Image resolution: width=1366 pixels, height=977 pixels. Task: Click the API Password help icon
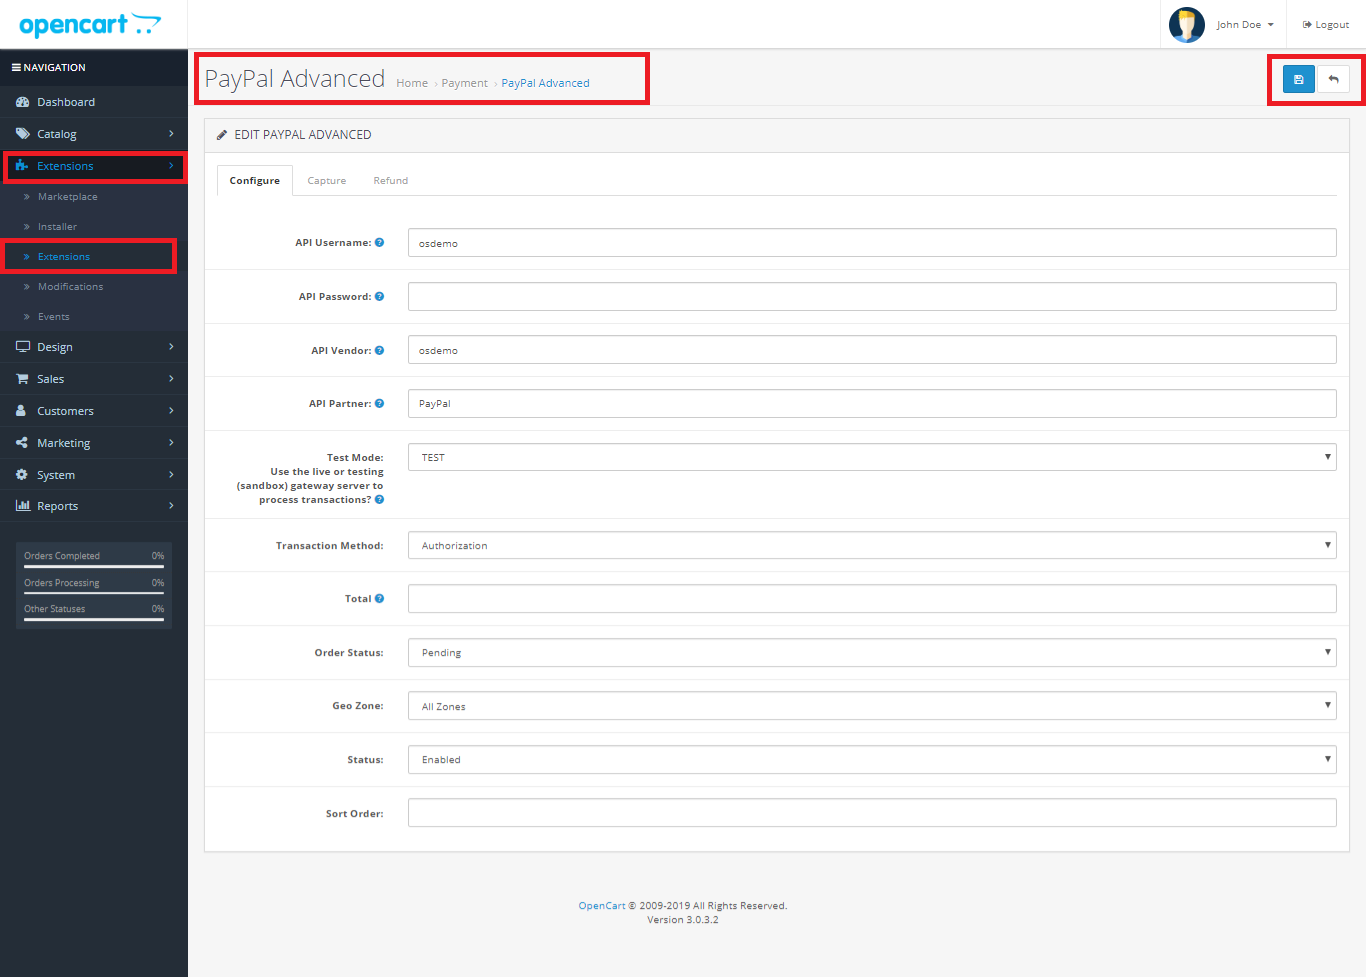(379, 297)
